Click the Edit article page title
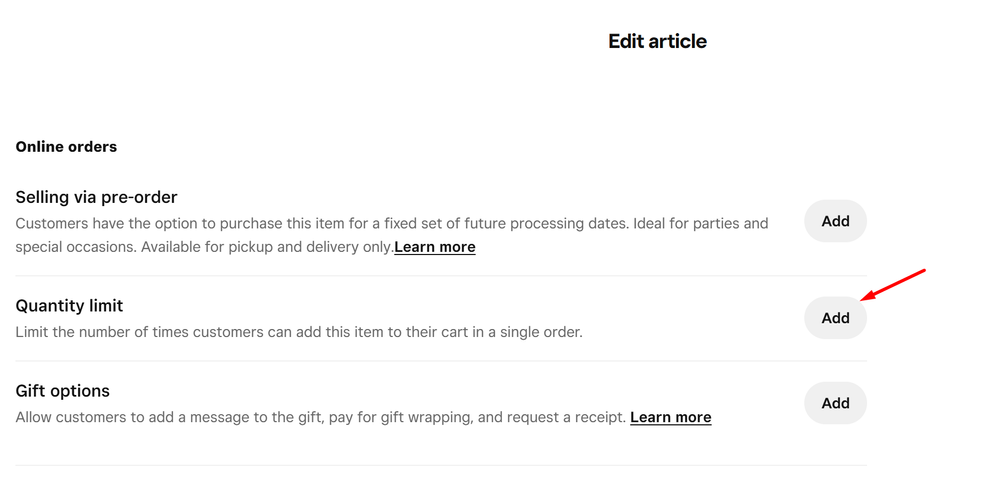998x484 pixels. (x=657, y=41)
